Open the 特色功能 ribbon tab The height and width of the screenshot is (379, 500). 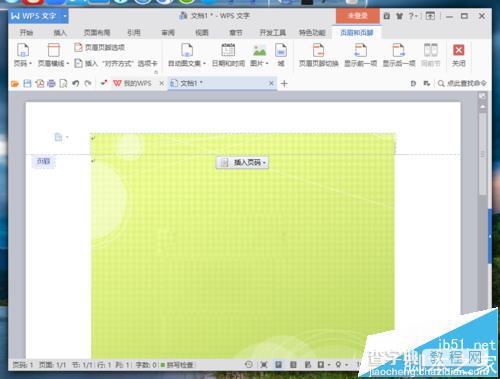click(312, 33)
